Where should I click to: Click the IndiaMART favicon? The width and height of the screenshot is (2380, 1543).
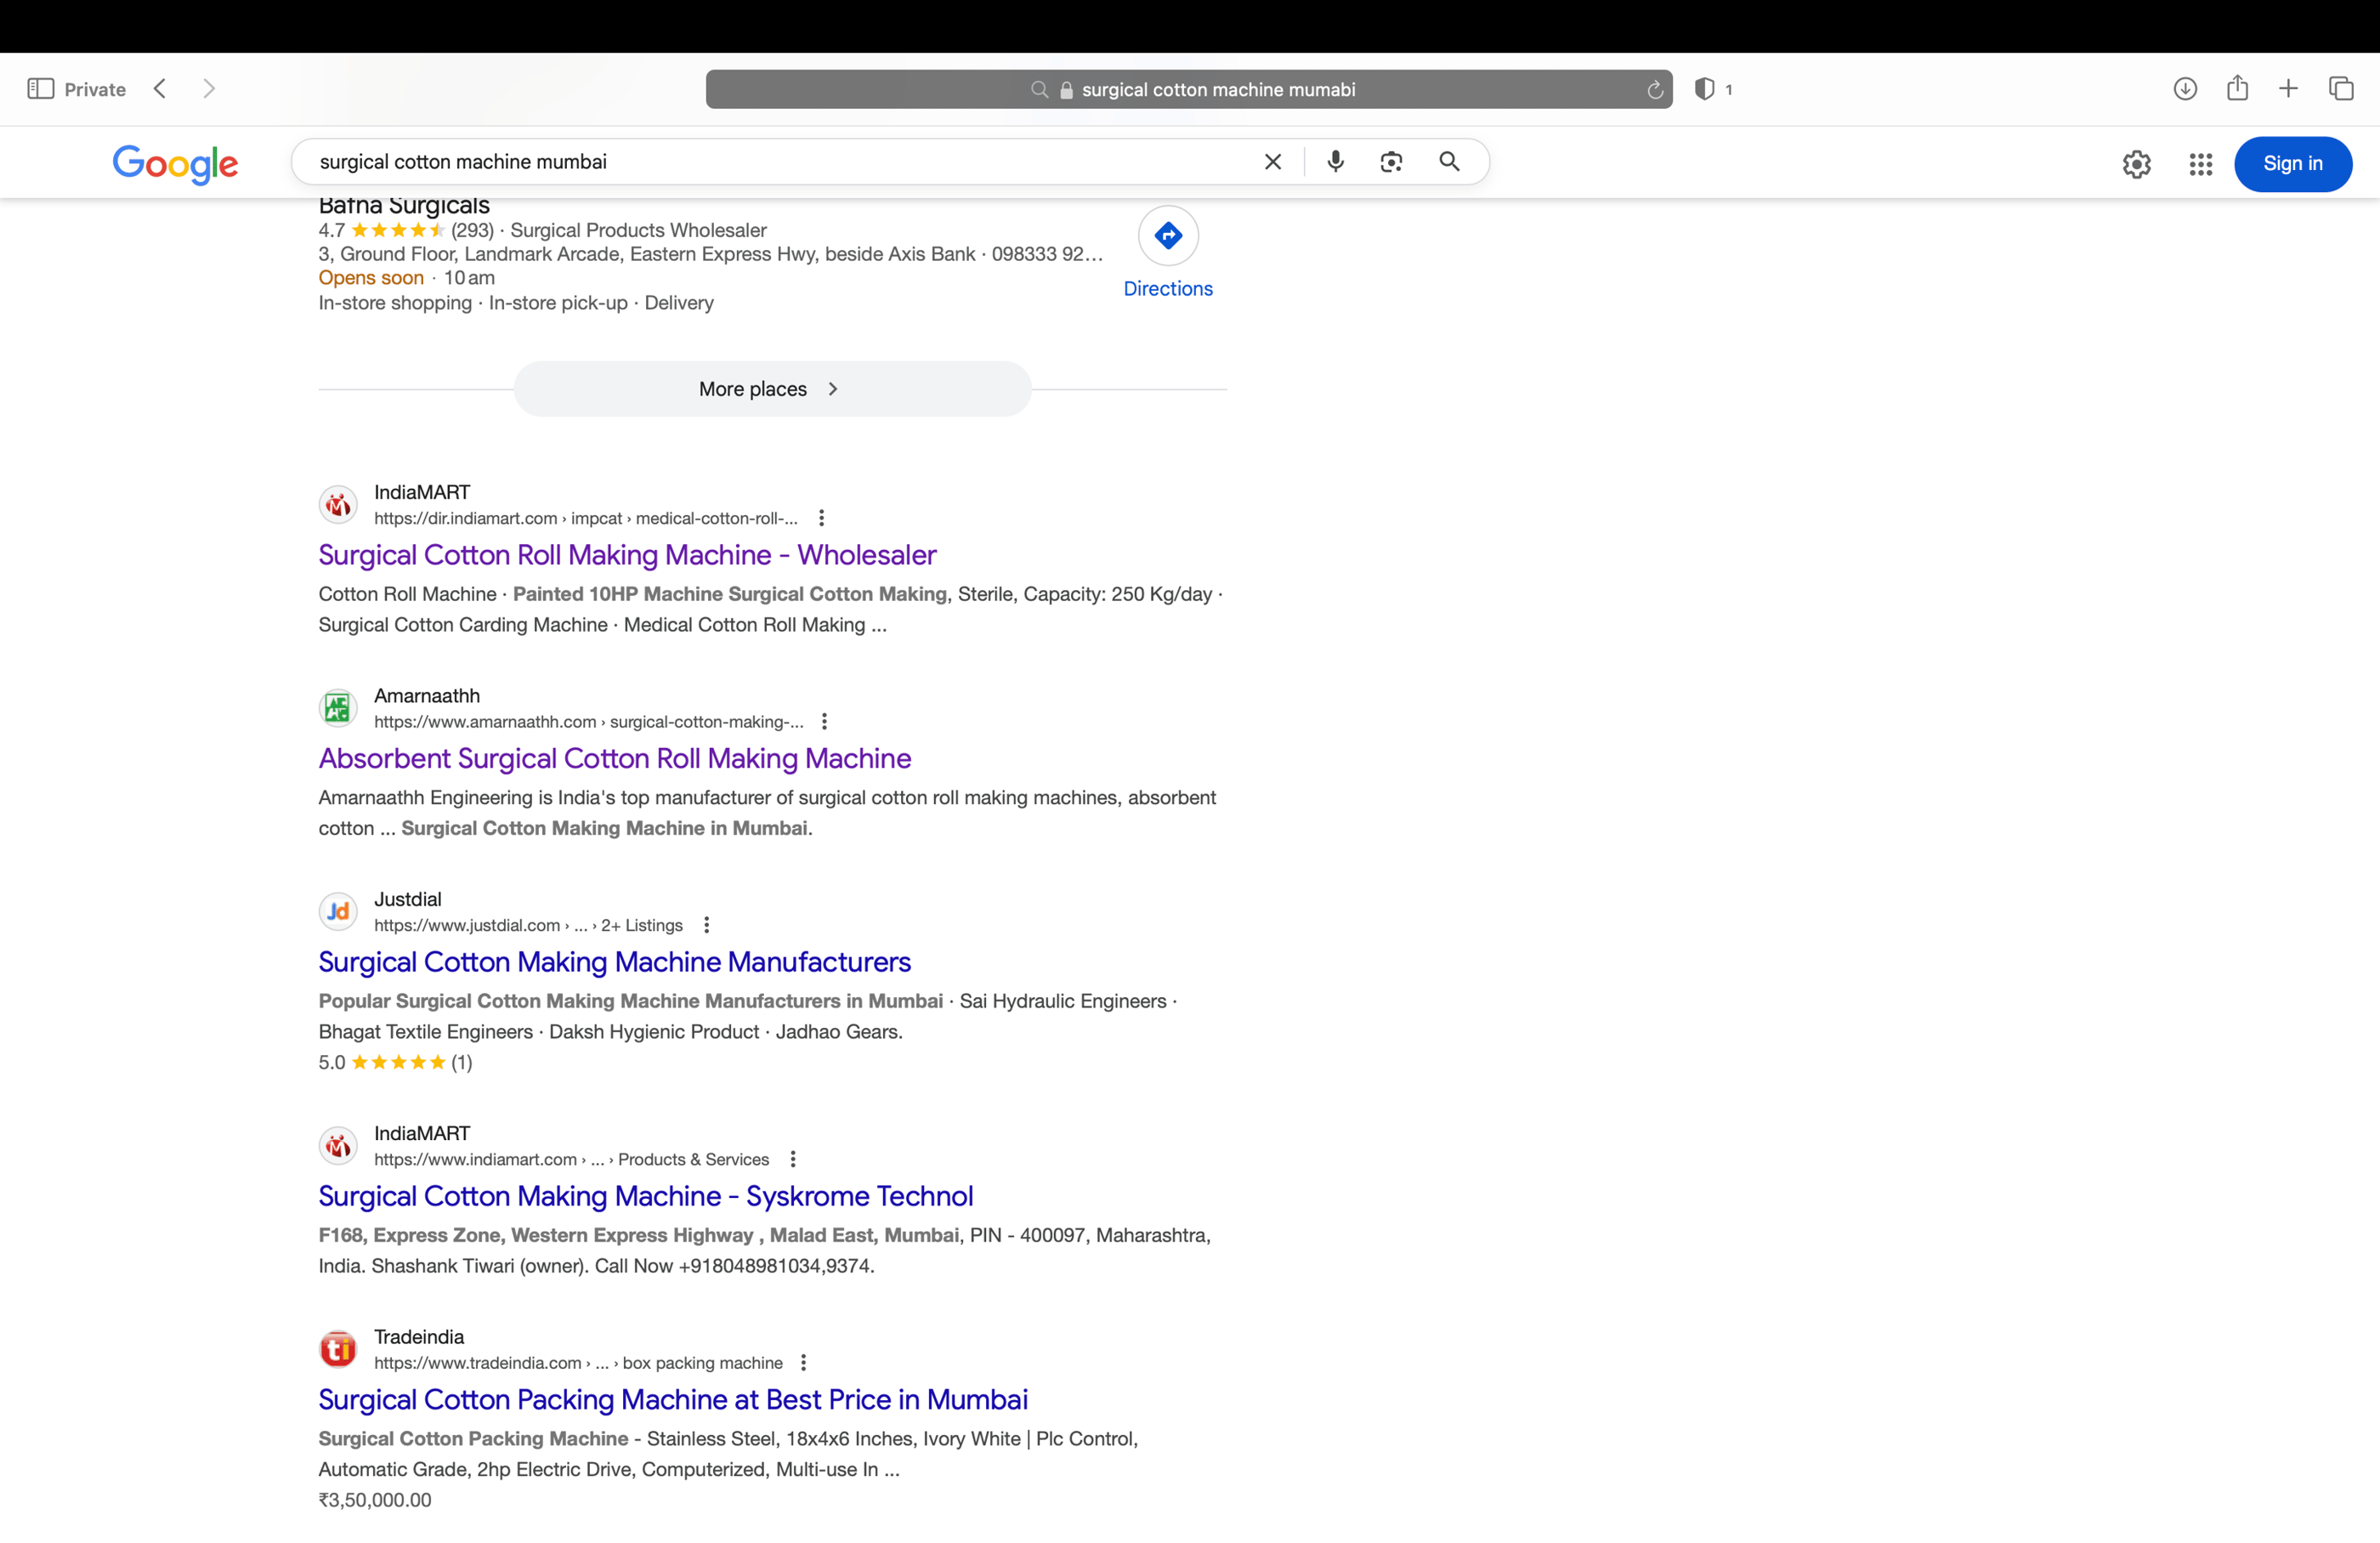pyautogui.click(x=337, y=505)
